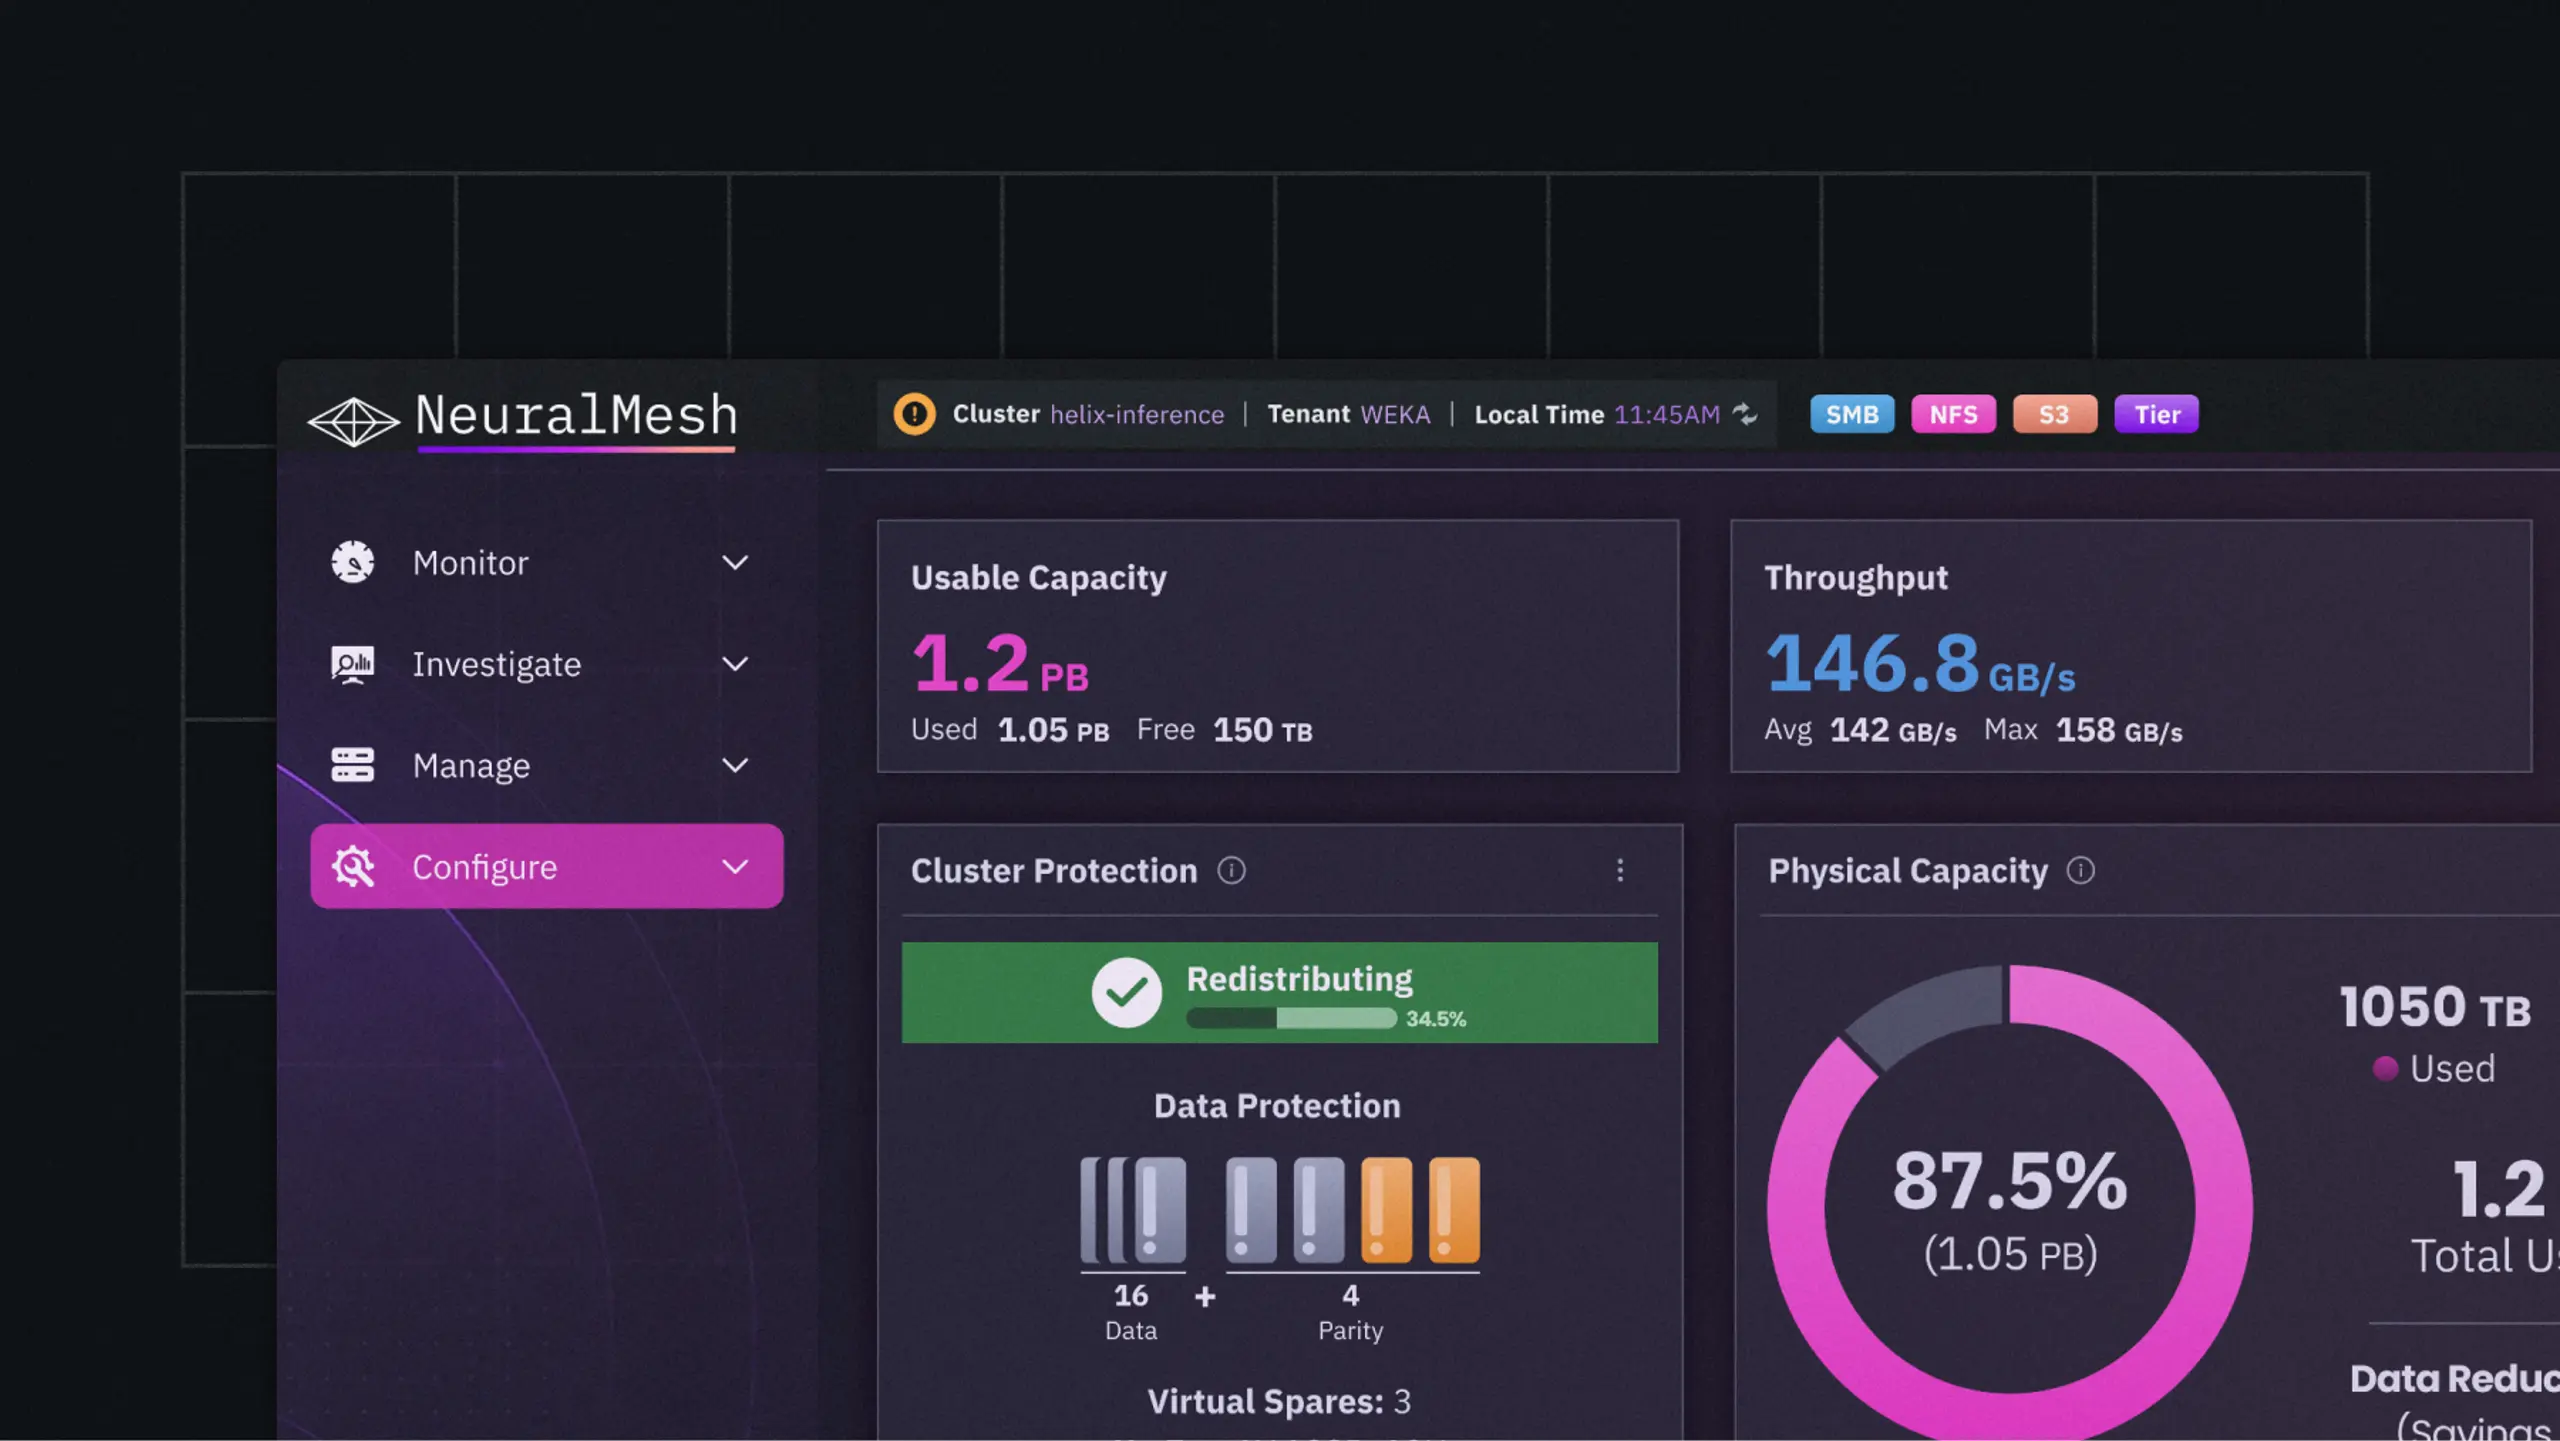Click the second gray parity drive icon
The width and height of the screenshot is (2560, 1441).
coord(1319,1210)
